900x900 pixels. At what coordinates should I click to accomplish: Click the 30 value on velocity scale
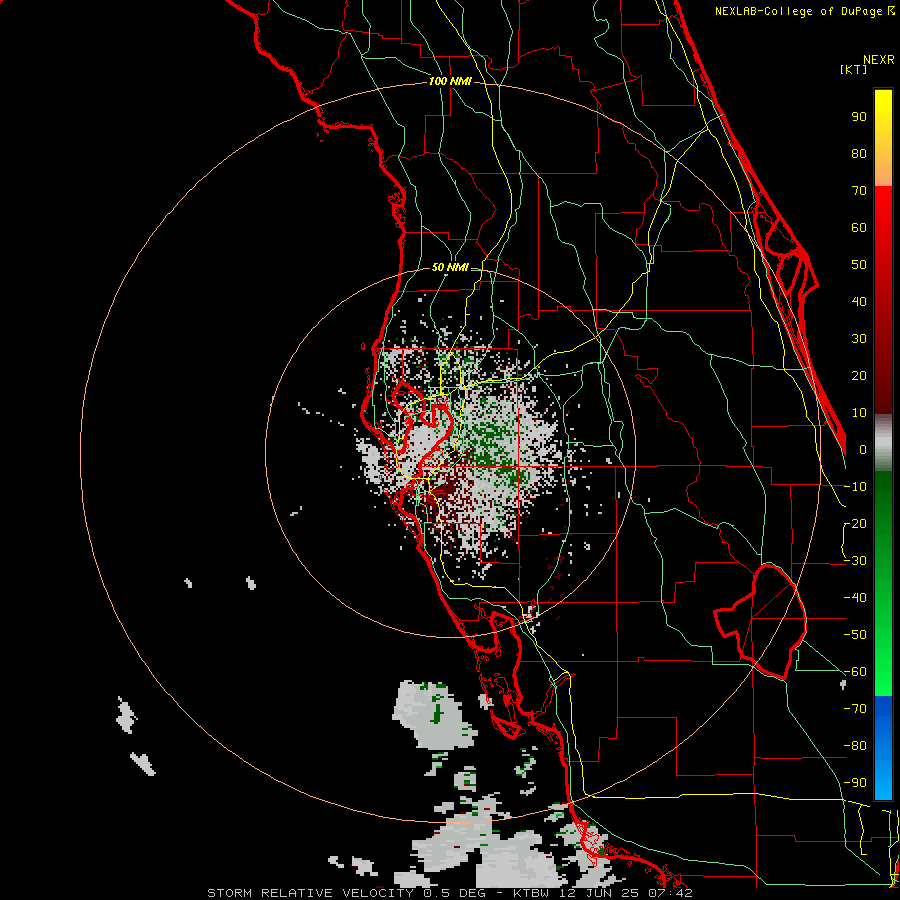859,339
